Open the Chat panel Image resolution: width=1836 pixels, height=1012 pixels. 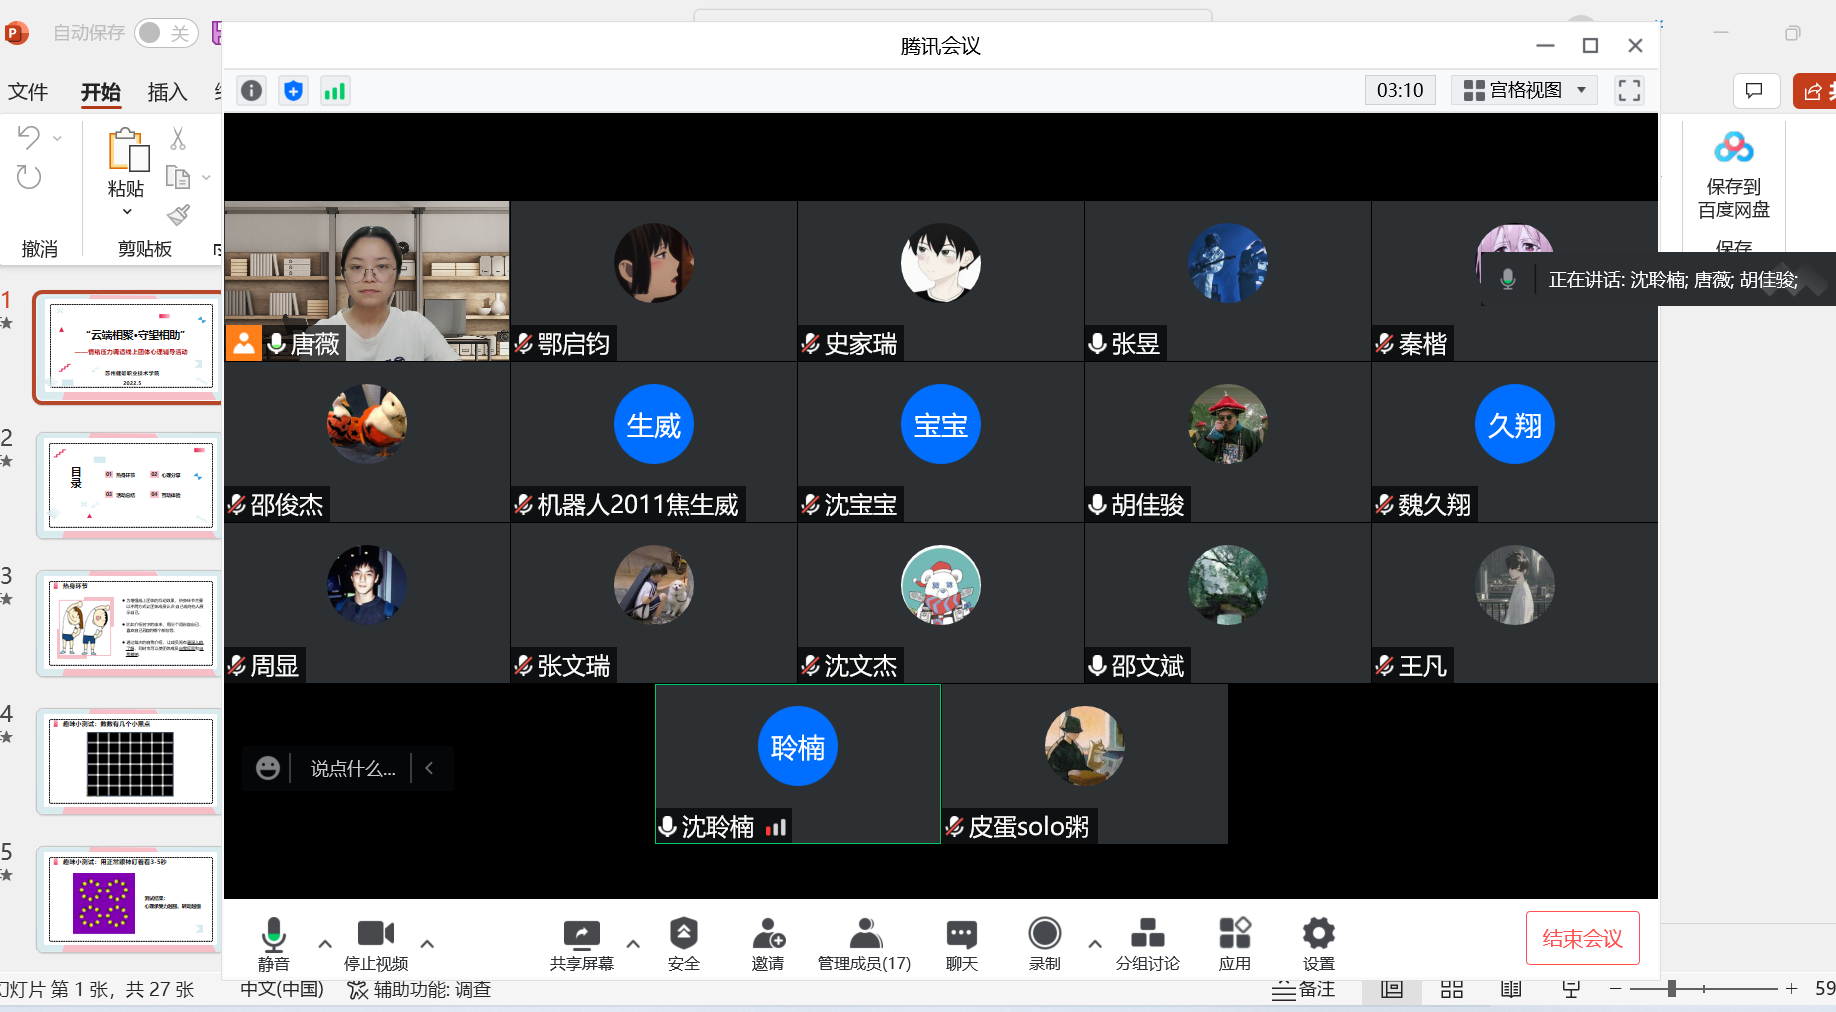click(961, 943)
